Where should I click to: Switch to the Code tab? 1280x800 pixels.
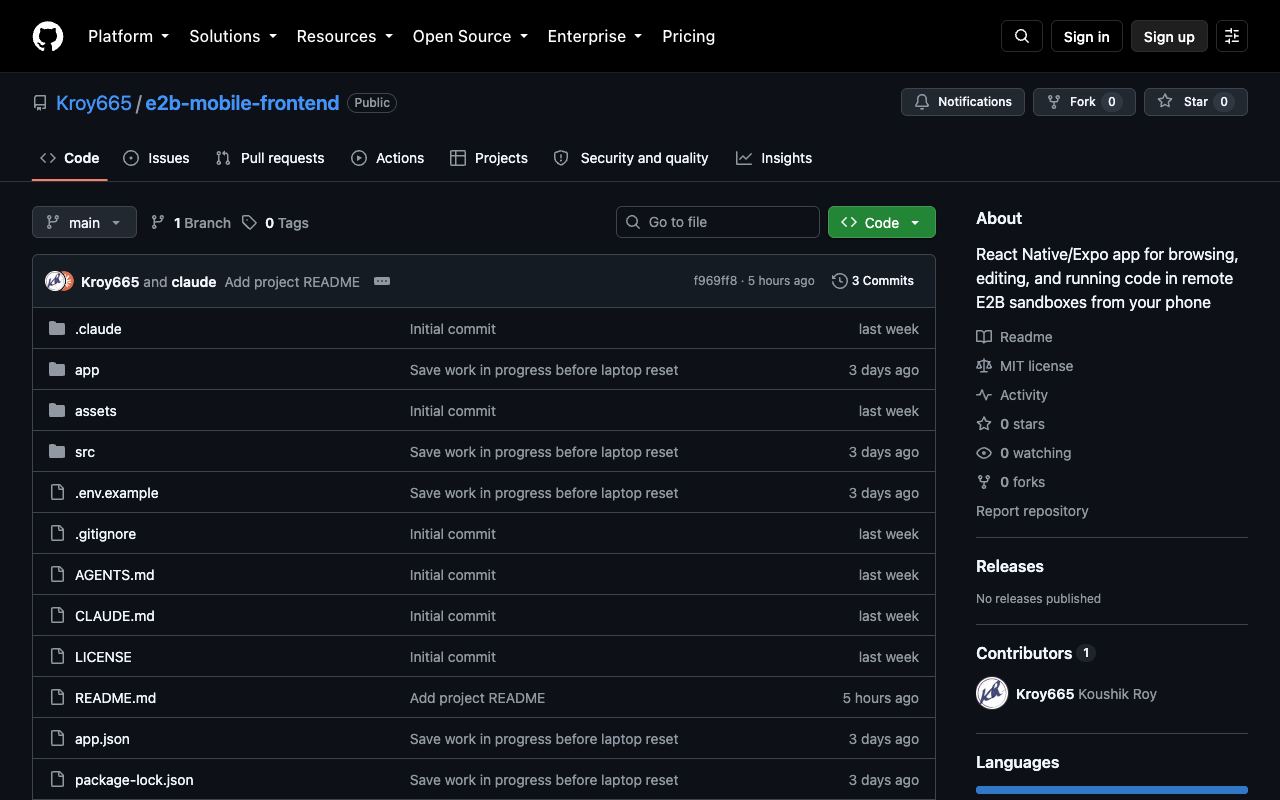click(x=70, y=158)
